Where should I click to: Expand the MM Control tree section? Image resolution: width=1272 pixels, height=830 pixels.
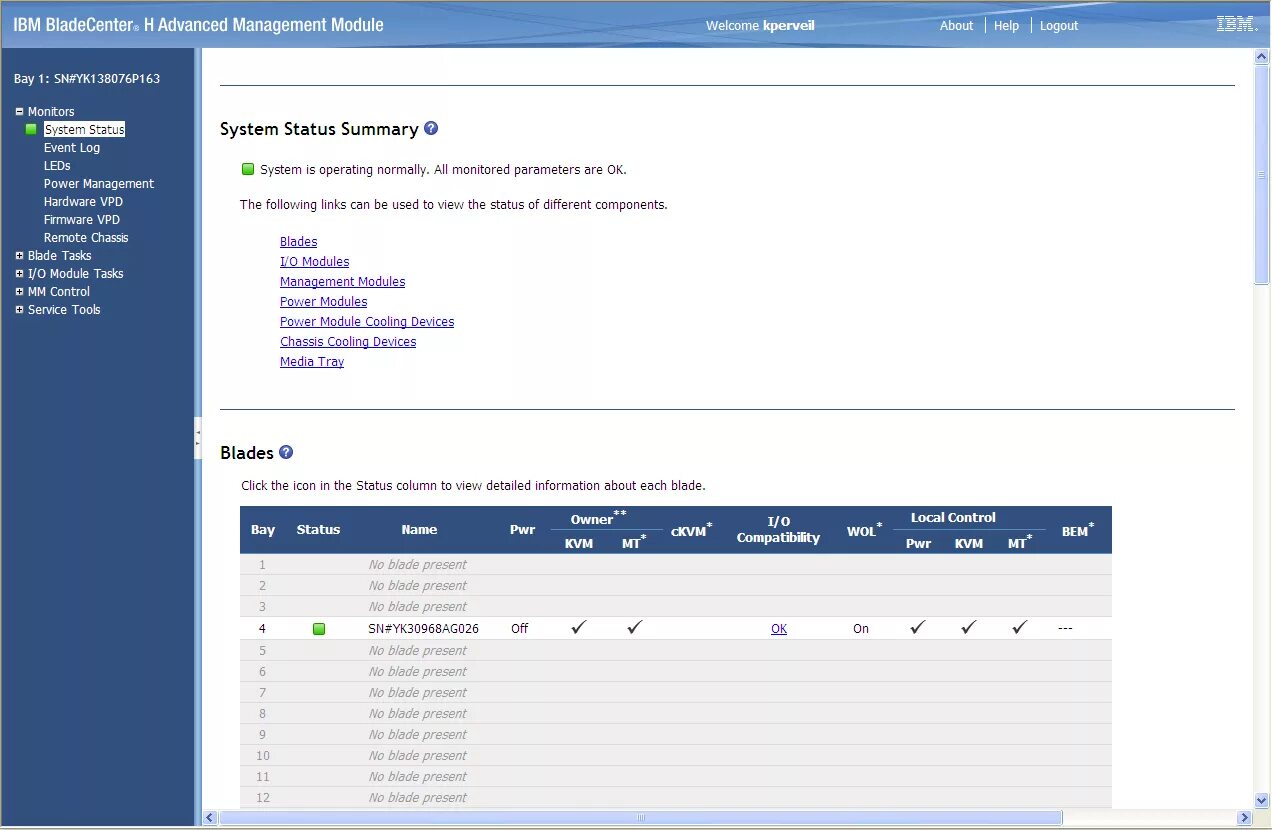[19, 291]
